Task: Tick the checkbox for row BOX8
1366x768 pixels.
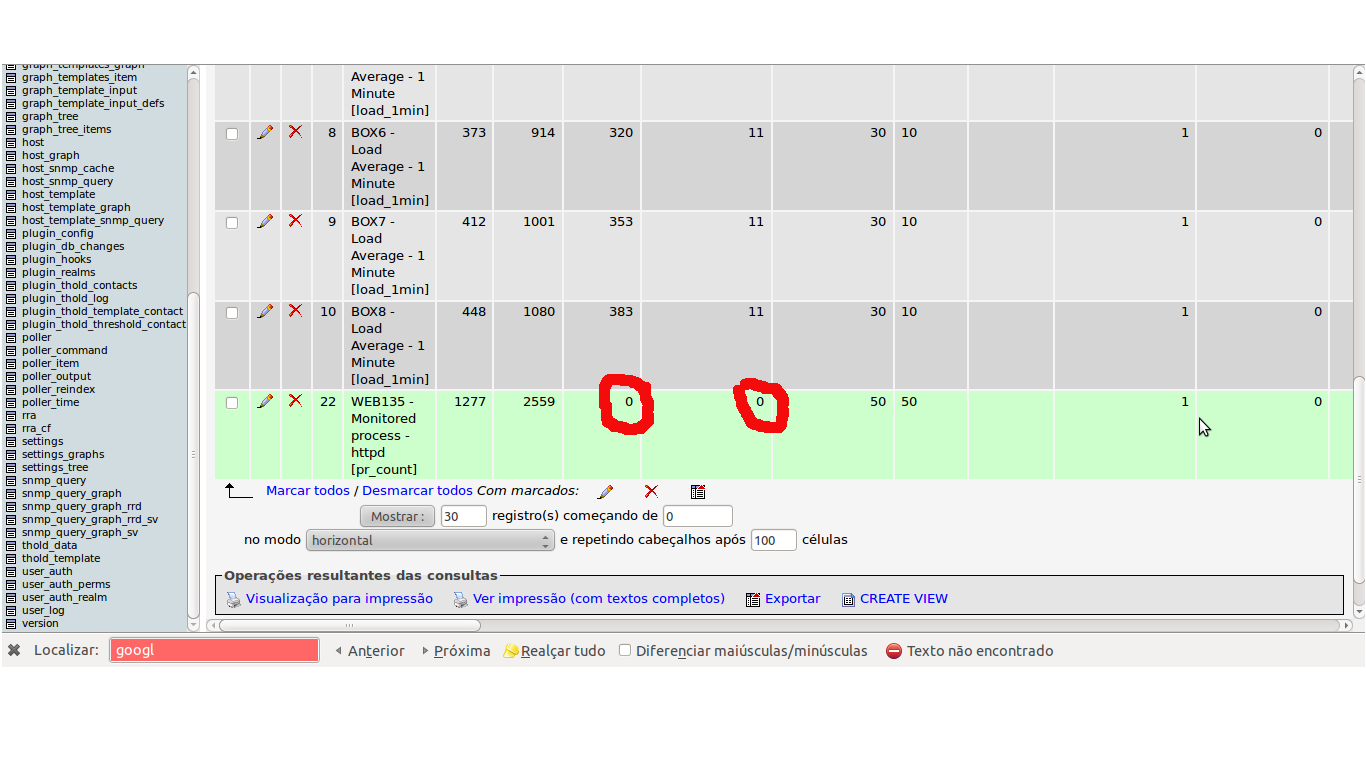Action: (232, 312)
